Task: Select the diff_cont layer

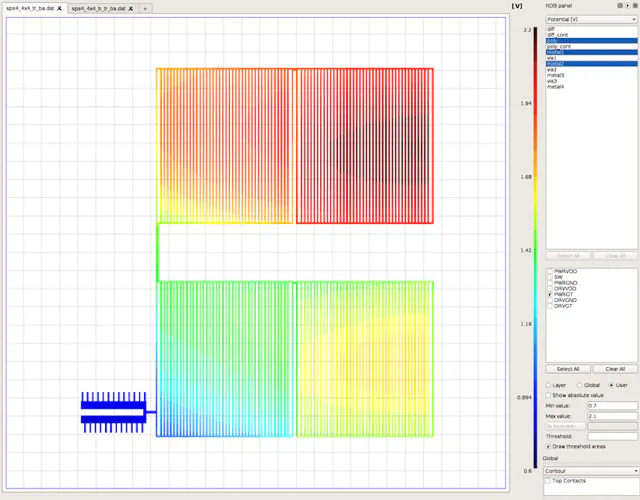Action: [591, 35]
